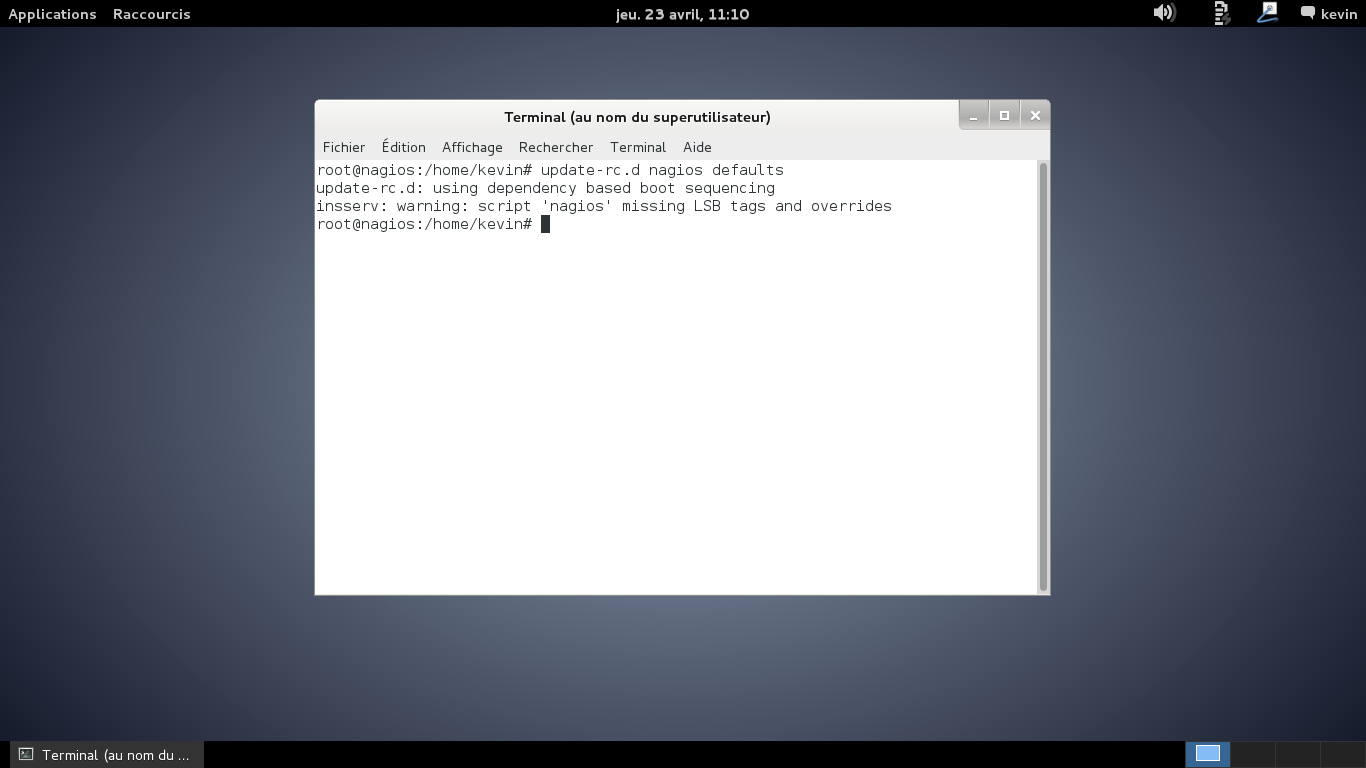Click the 'update-rc.d nagios defaults' command text
The image size is (1366, 768).
pyautogui.click(x=662, y=170)
